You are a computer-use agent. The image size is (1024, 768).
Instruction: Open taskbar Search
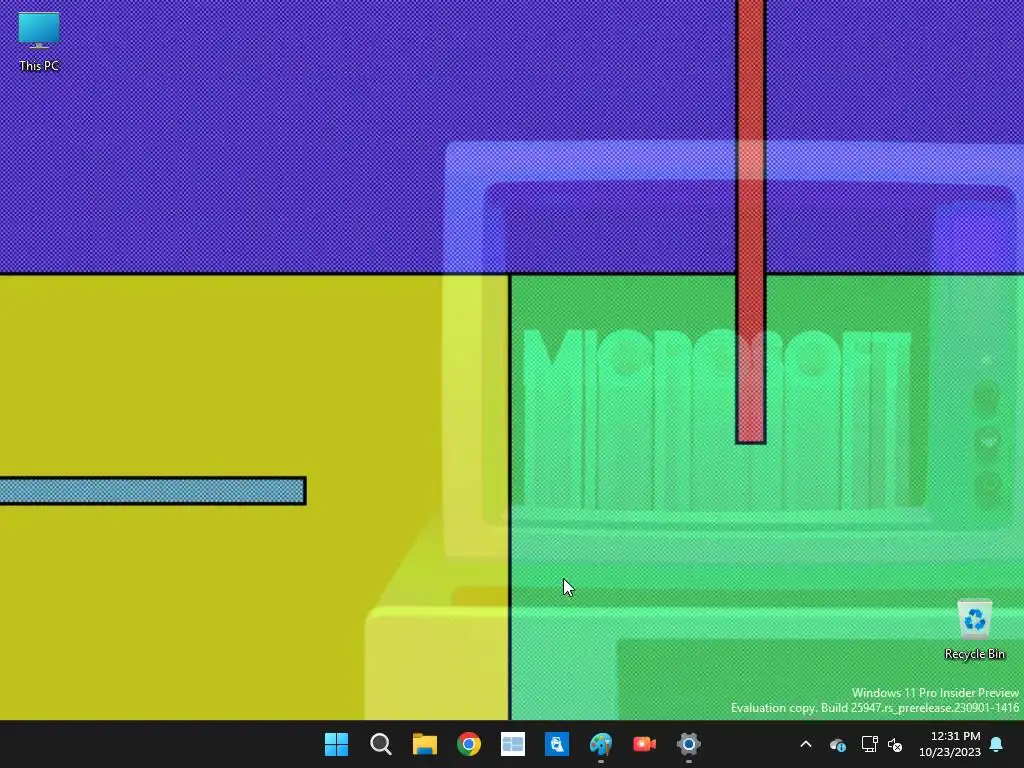coord(380,744)
